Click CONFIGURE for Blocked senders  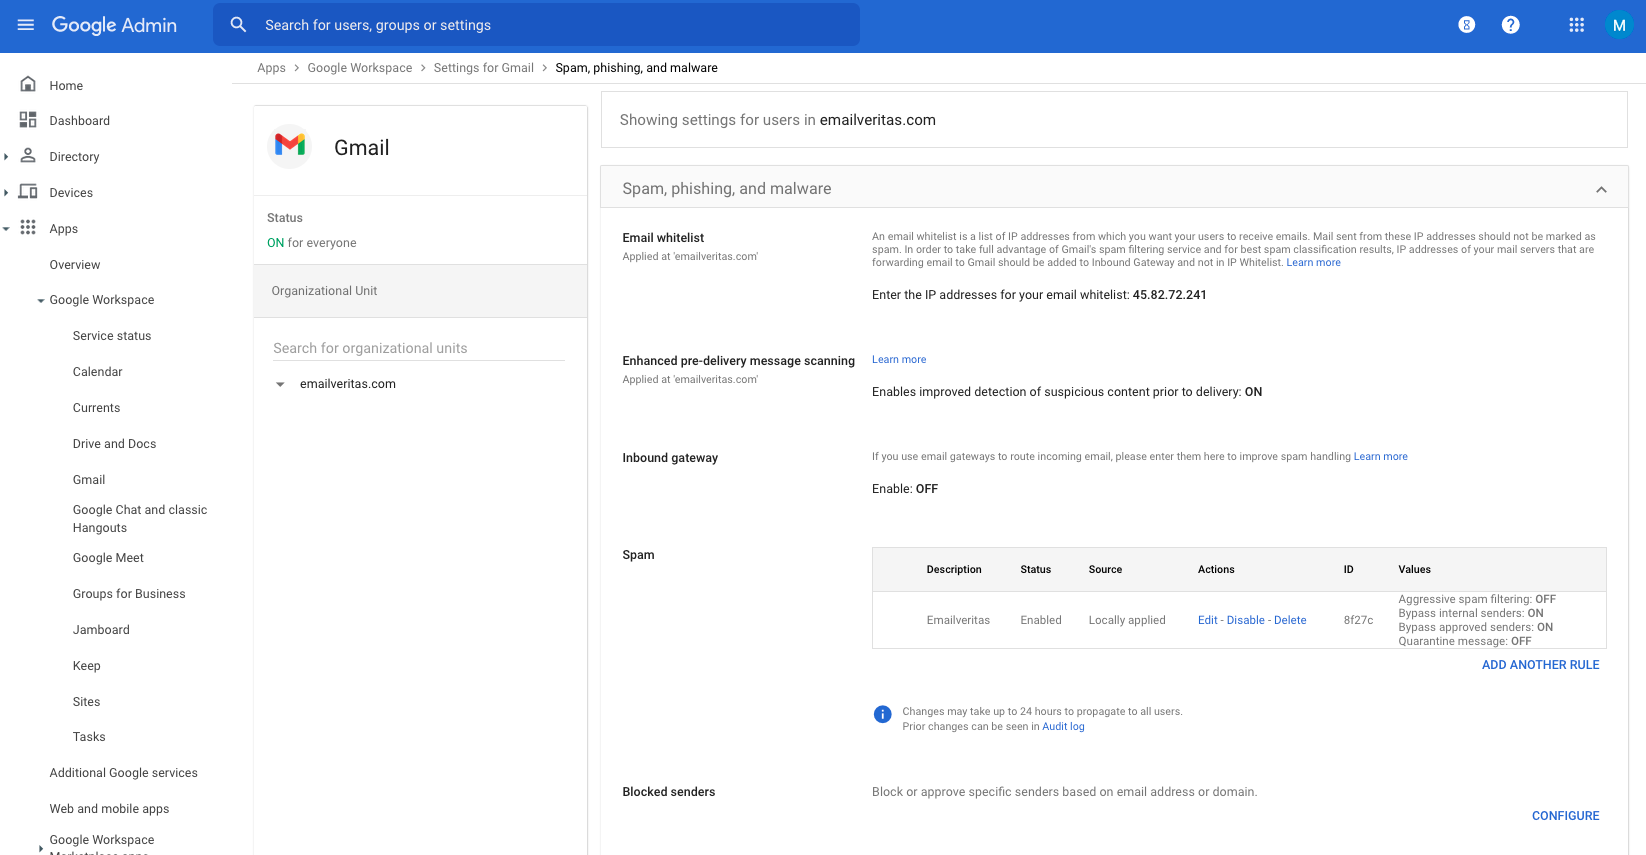tap(1565, 816)
